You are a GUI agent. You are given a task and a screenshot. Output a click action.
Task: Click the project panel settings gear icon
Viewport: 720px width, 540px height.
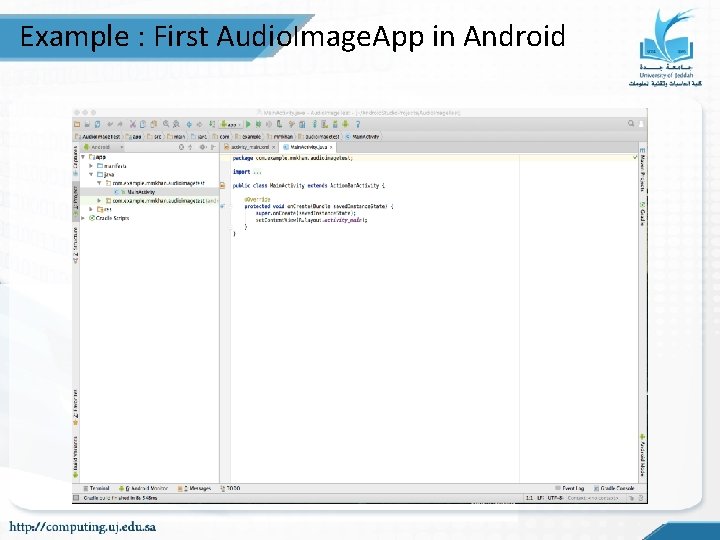202,147
